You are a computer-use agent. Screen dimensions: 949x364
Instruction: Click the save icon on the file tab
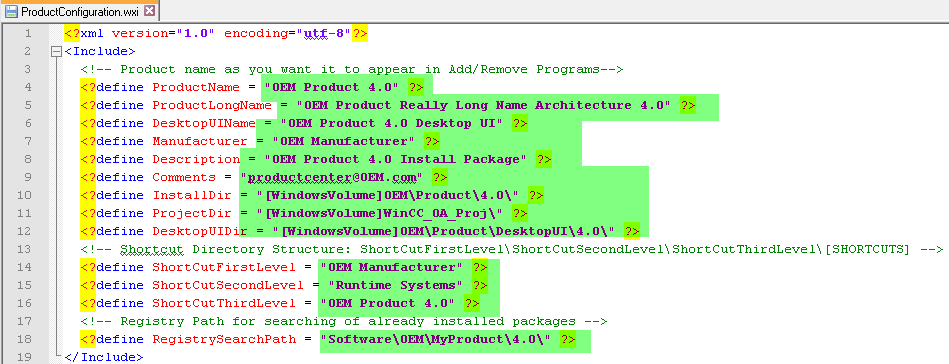click(10, 11)
